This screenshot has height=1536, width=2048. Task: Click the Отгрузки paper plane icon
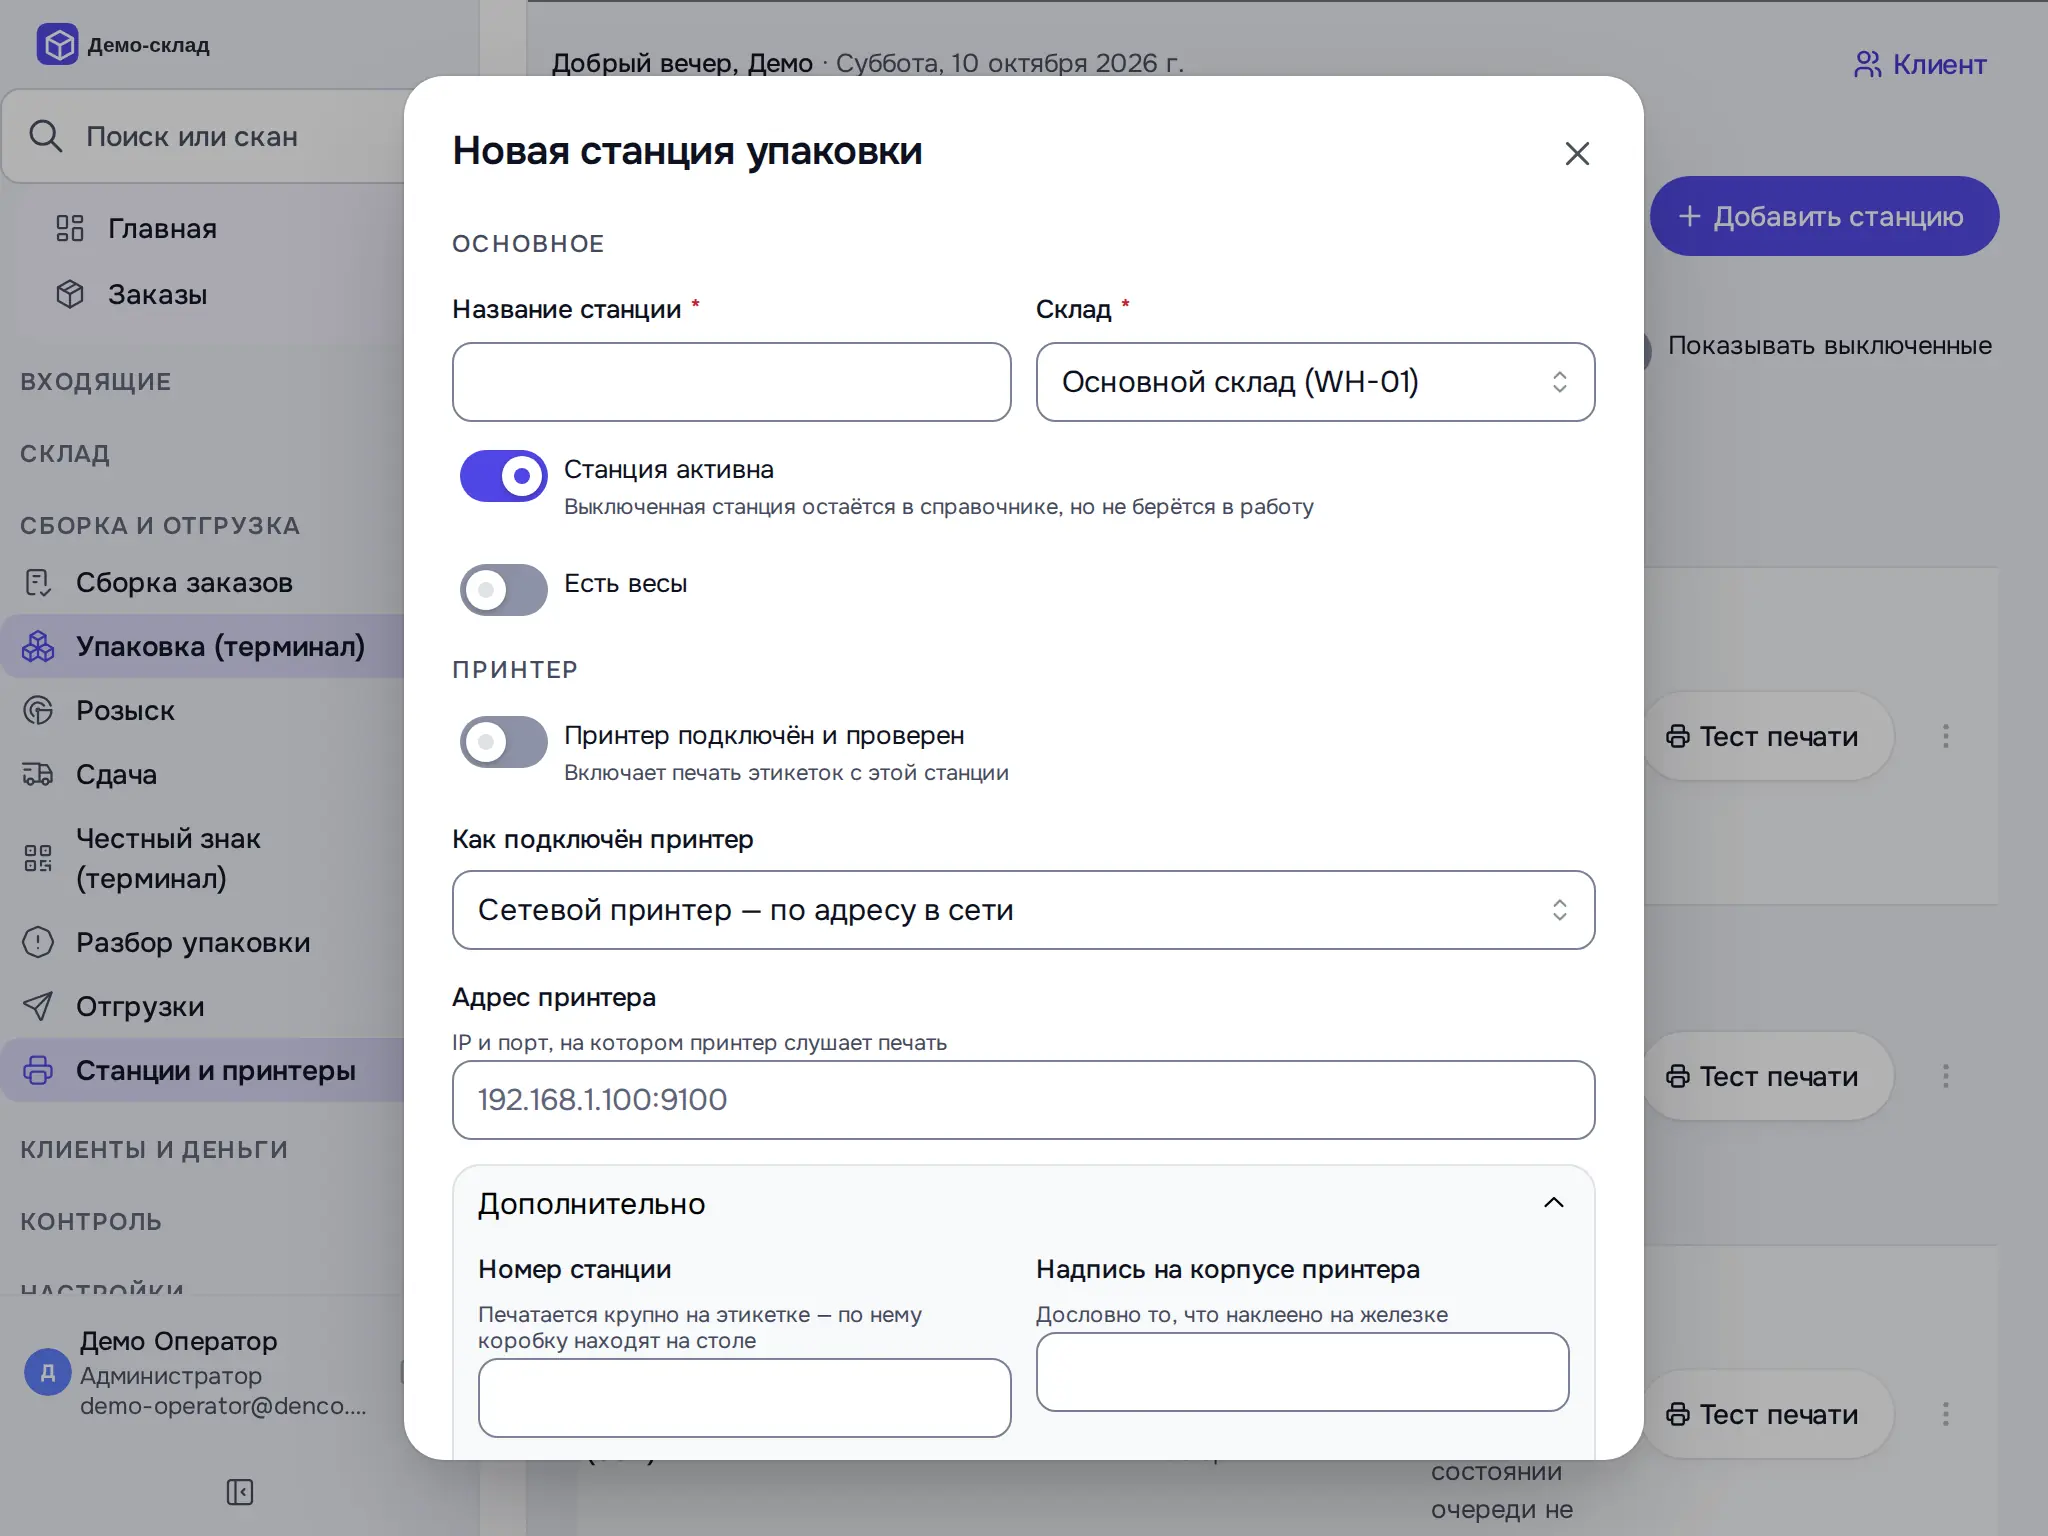click(38, 1007)
